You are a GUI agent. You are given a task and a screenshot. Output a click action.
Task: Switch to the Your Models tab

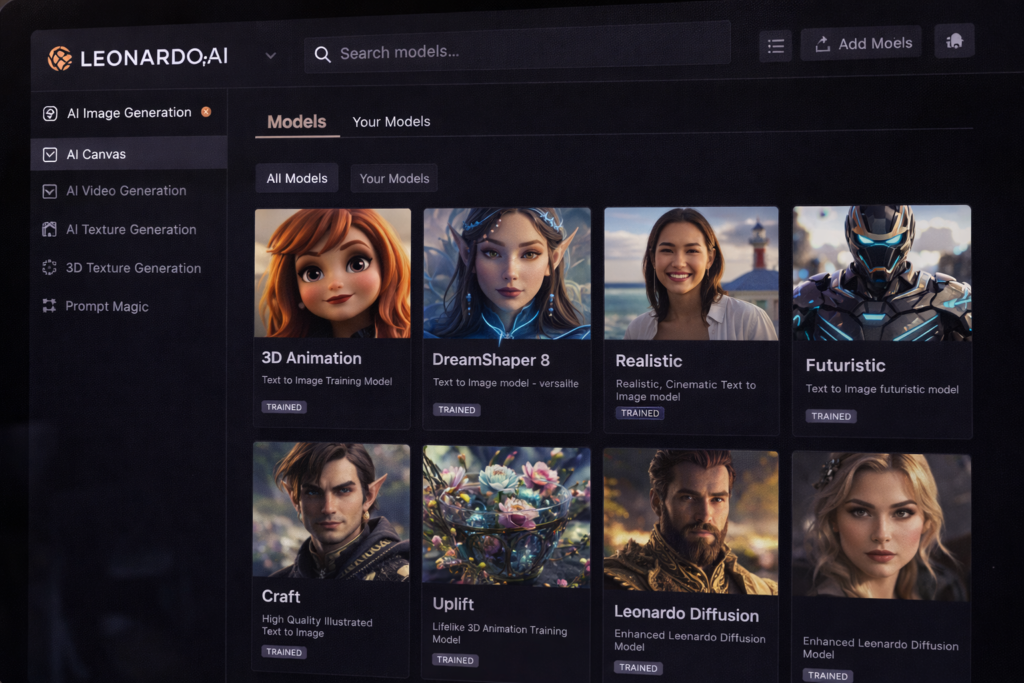pos(391,121)
